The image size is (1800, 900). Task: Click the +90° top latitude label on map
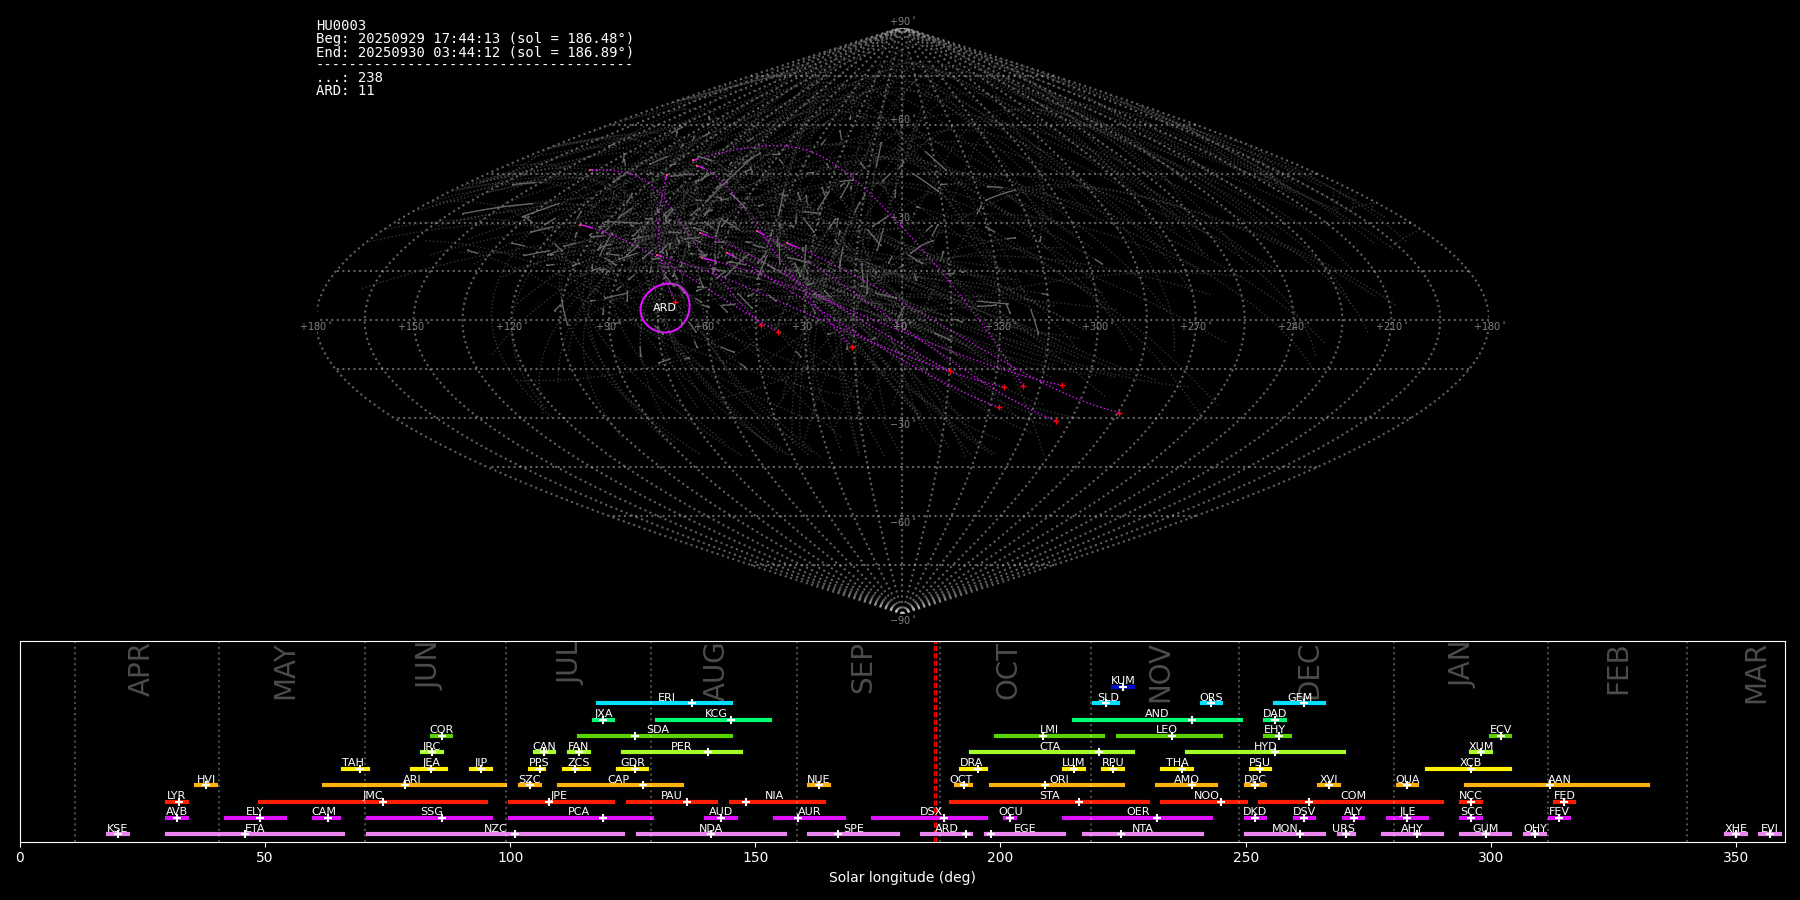(x=902, y=22)
